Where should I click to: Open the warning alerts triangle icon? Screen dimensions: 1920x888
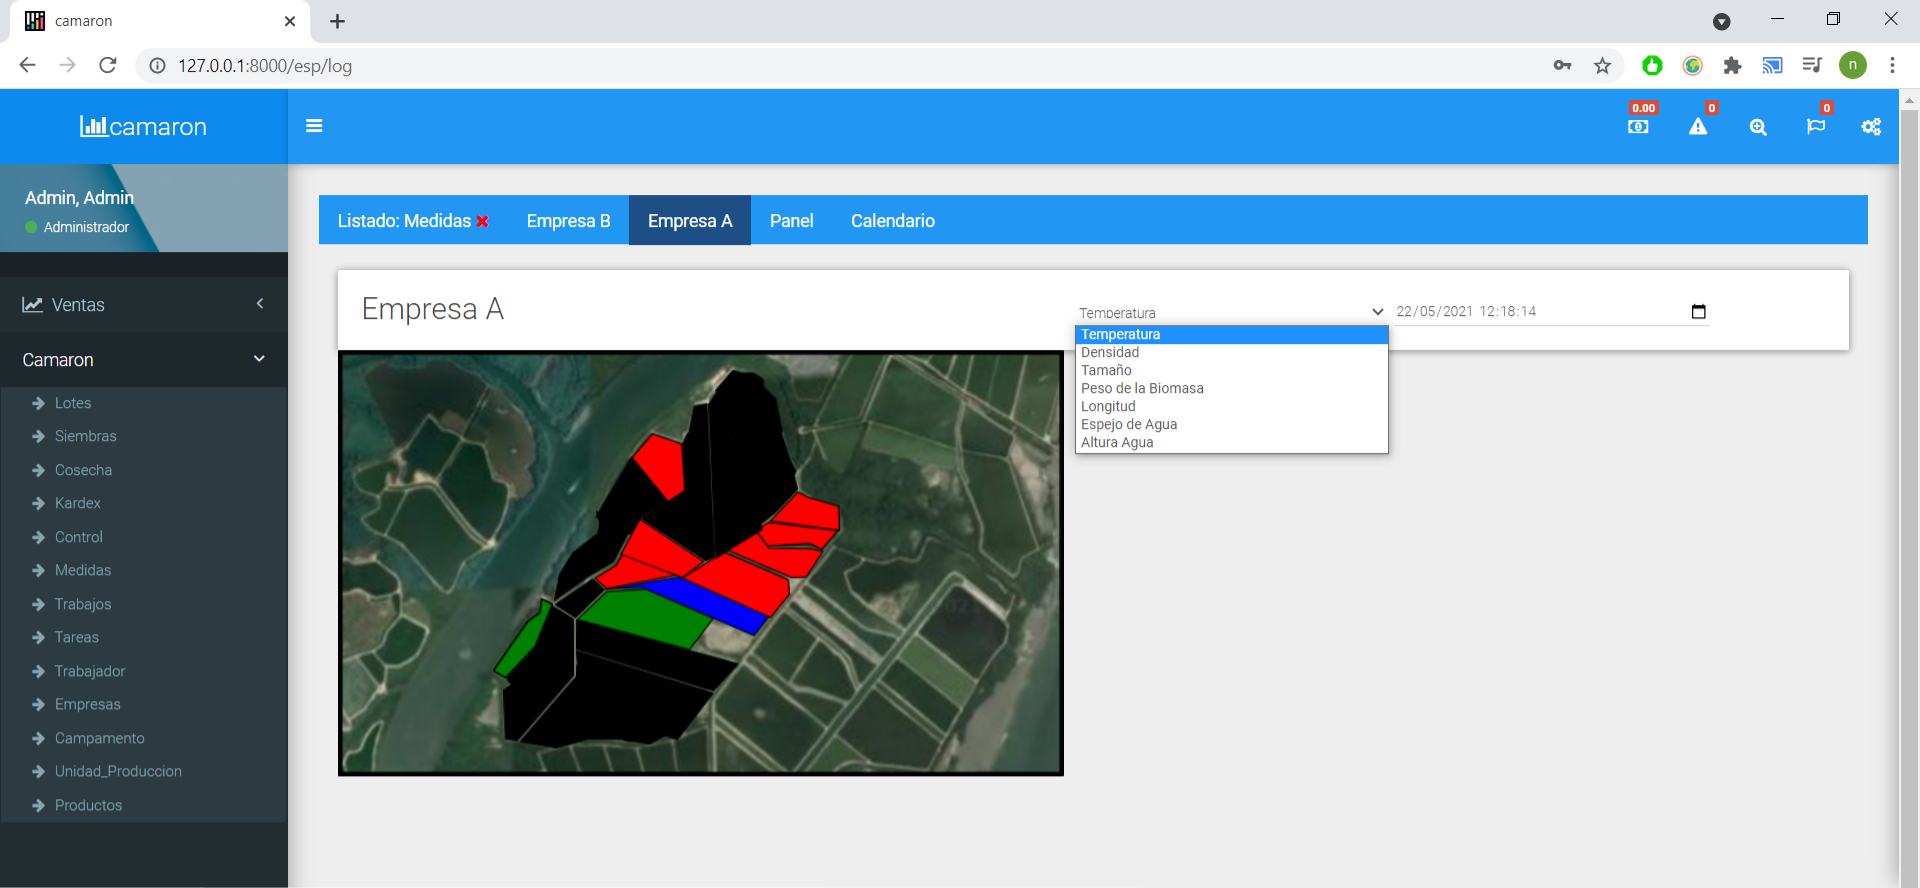pos(1698,127)
